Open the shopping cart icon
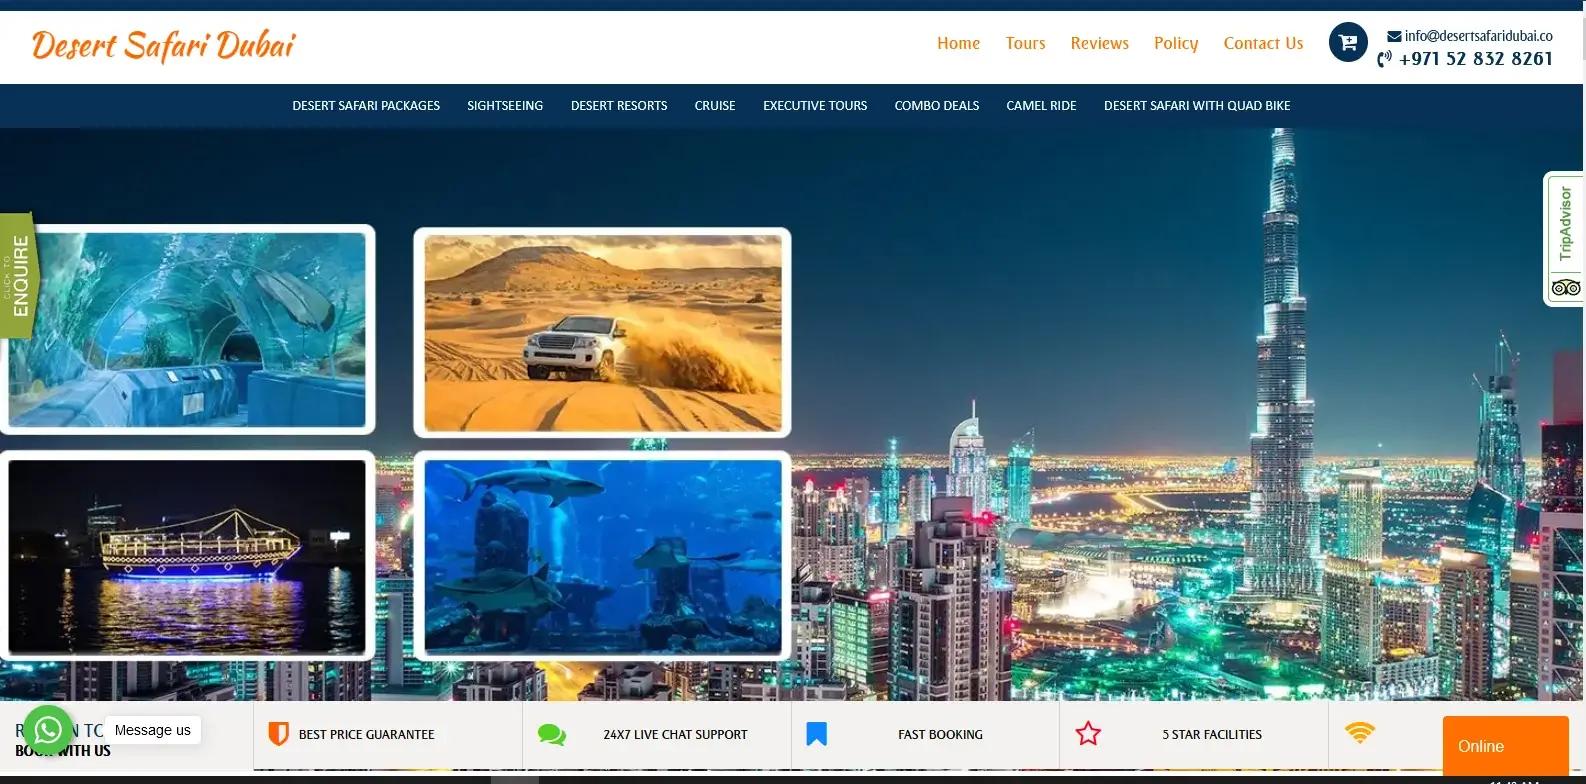This screenshot has width=1586, height=784. point(1347,43)
